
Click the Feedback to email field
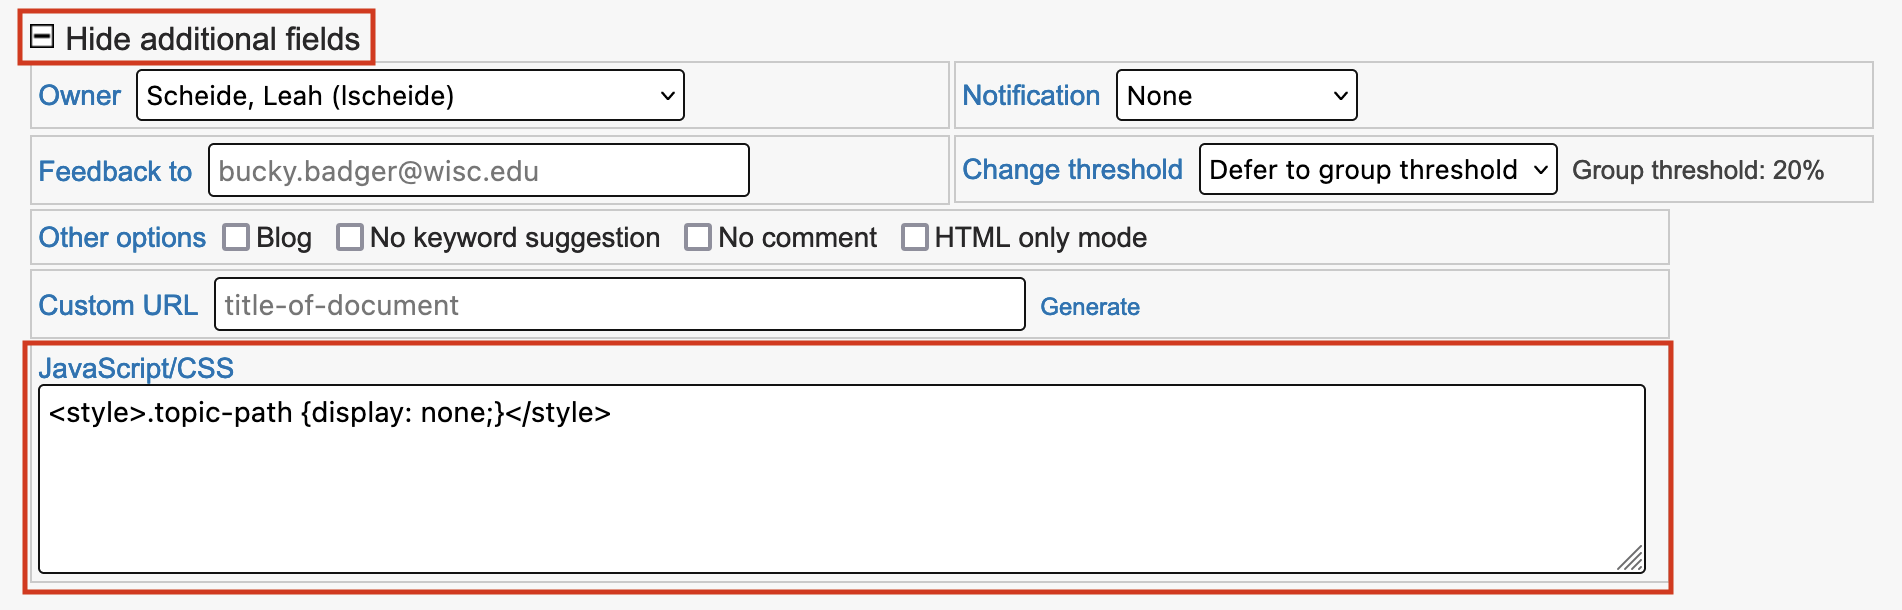[x=479, y=170]
